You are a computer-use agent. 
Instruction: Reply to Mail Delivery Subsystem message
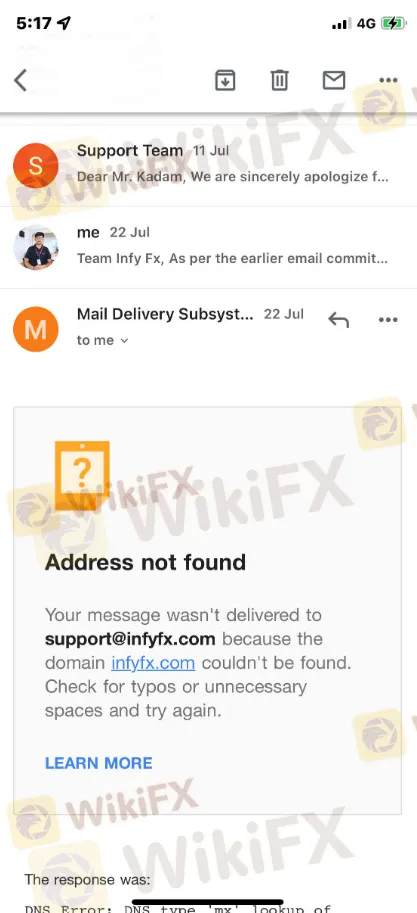[x=338, y=320]
